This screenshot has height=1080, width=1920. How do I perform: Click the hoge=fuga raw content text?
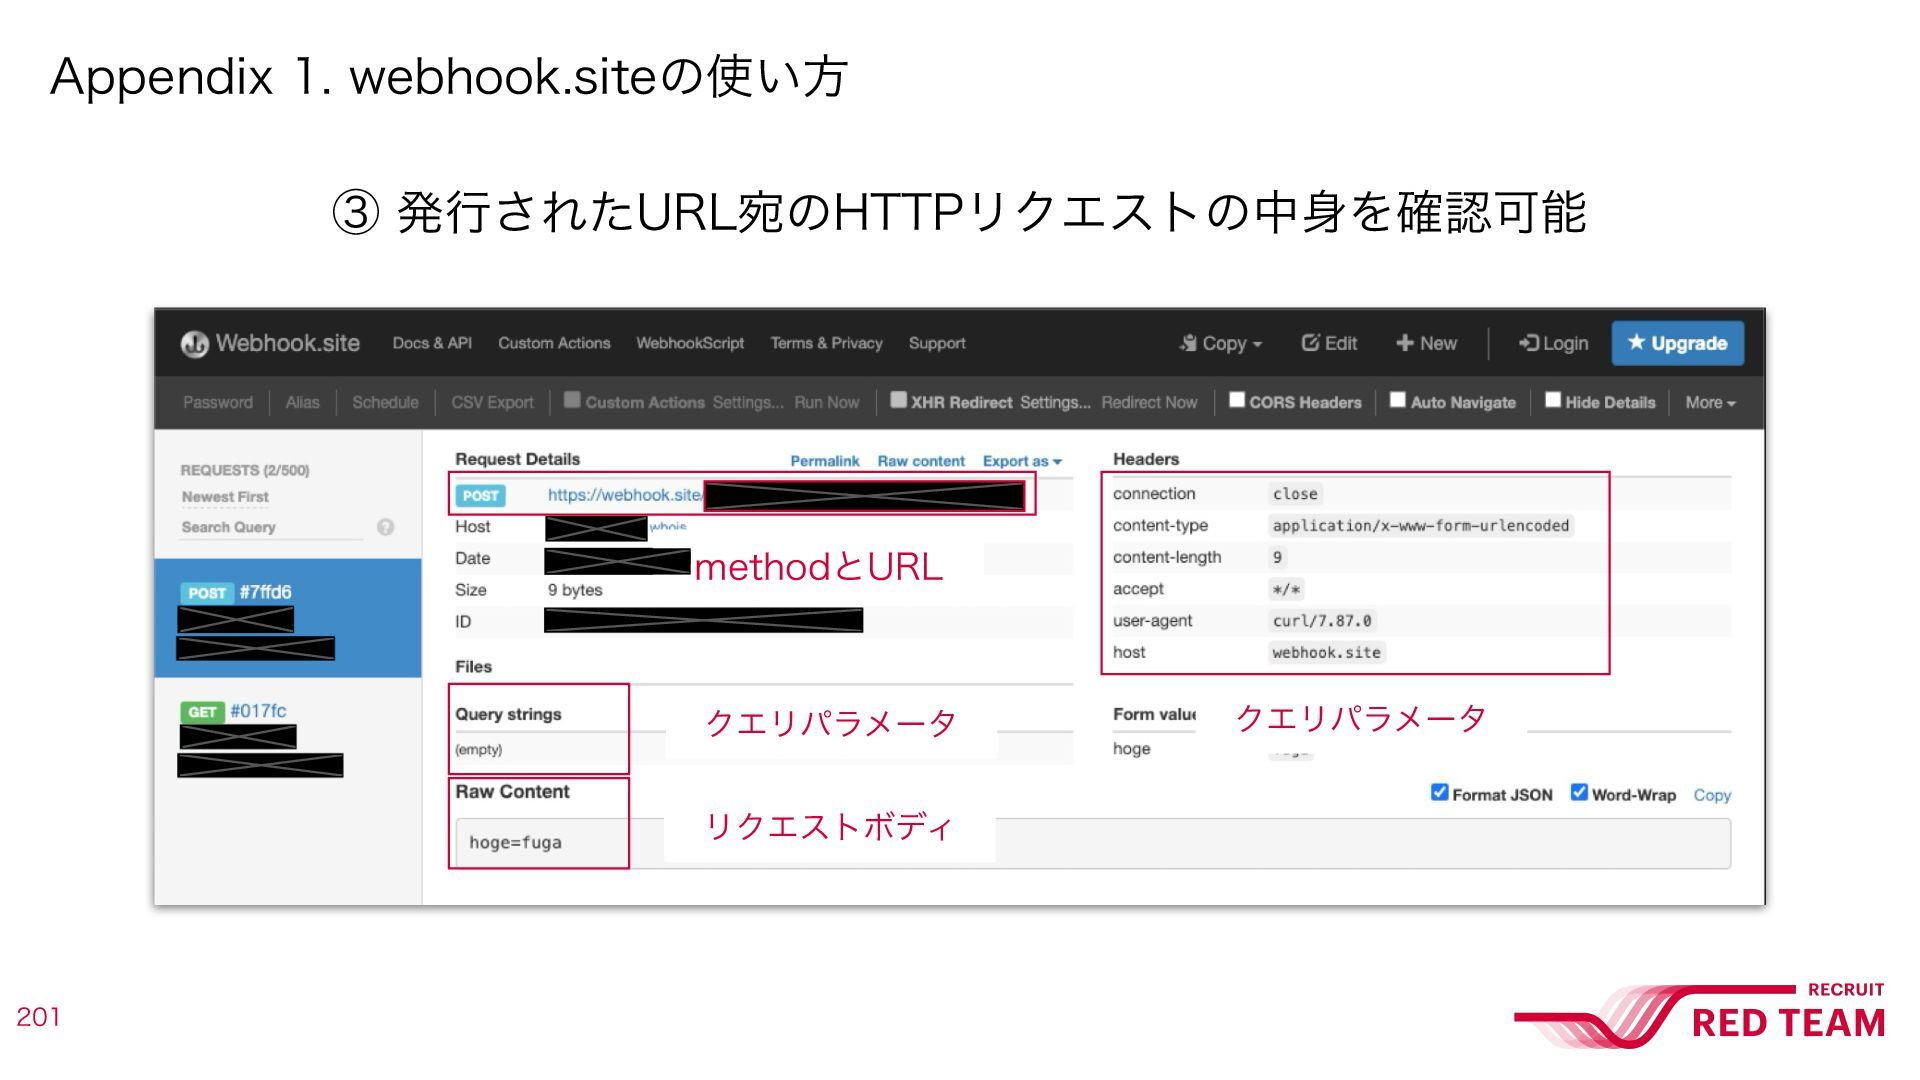pyautogui.click(x=515, y=843)
